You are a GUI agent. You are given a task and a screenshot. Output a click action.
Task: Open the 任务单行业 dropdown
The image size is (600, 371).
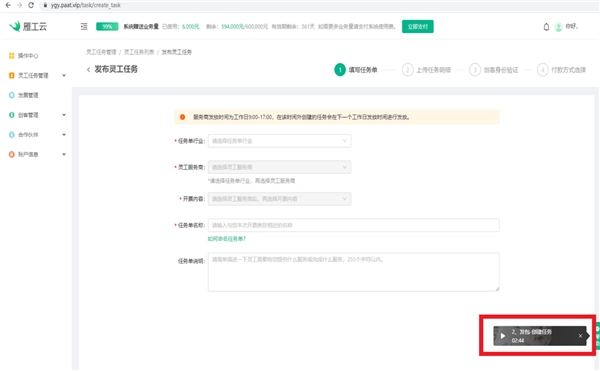pyautogui.click(x=279, y=141)
